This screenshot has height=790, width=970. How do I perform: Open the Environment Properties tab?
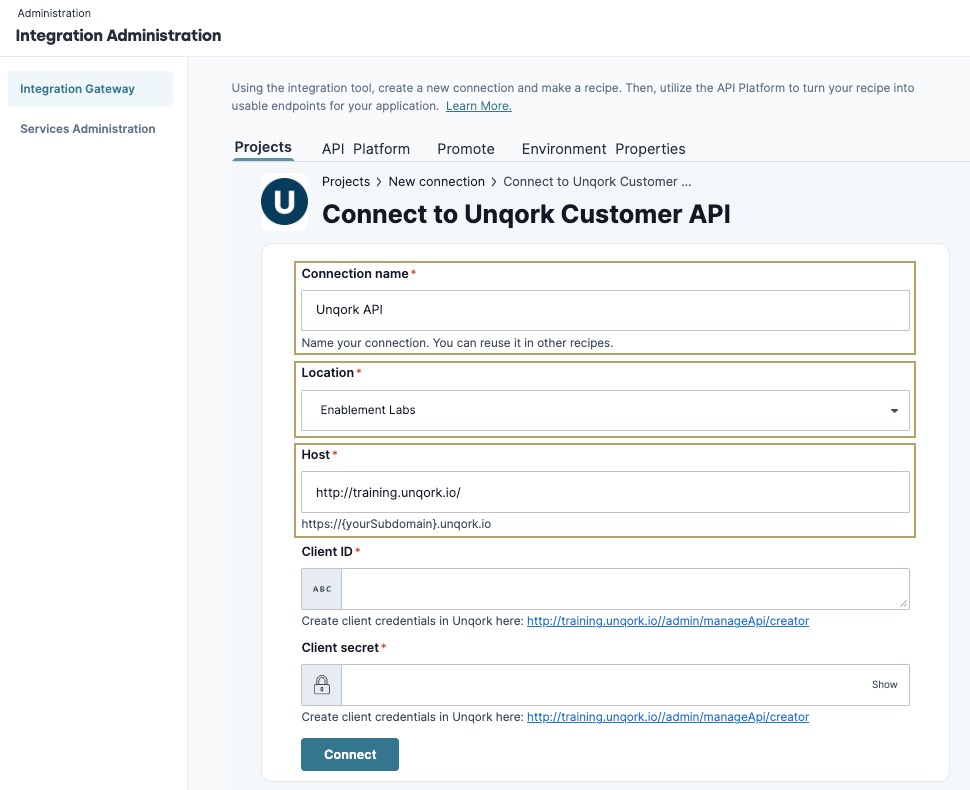pos(603,149)
